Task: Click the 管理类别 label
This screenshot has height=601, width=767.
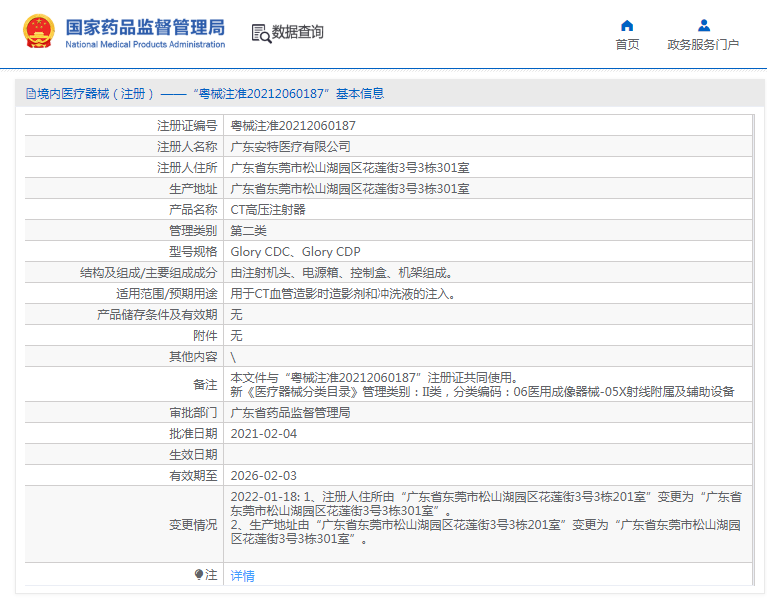Action: (x=193, y=231)
